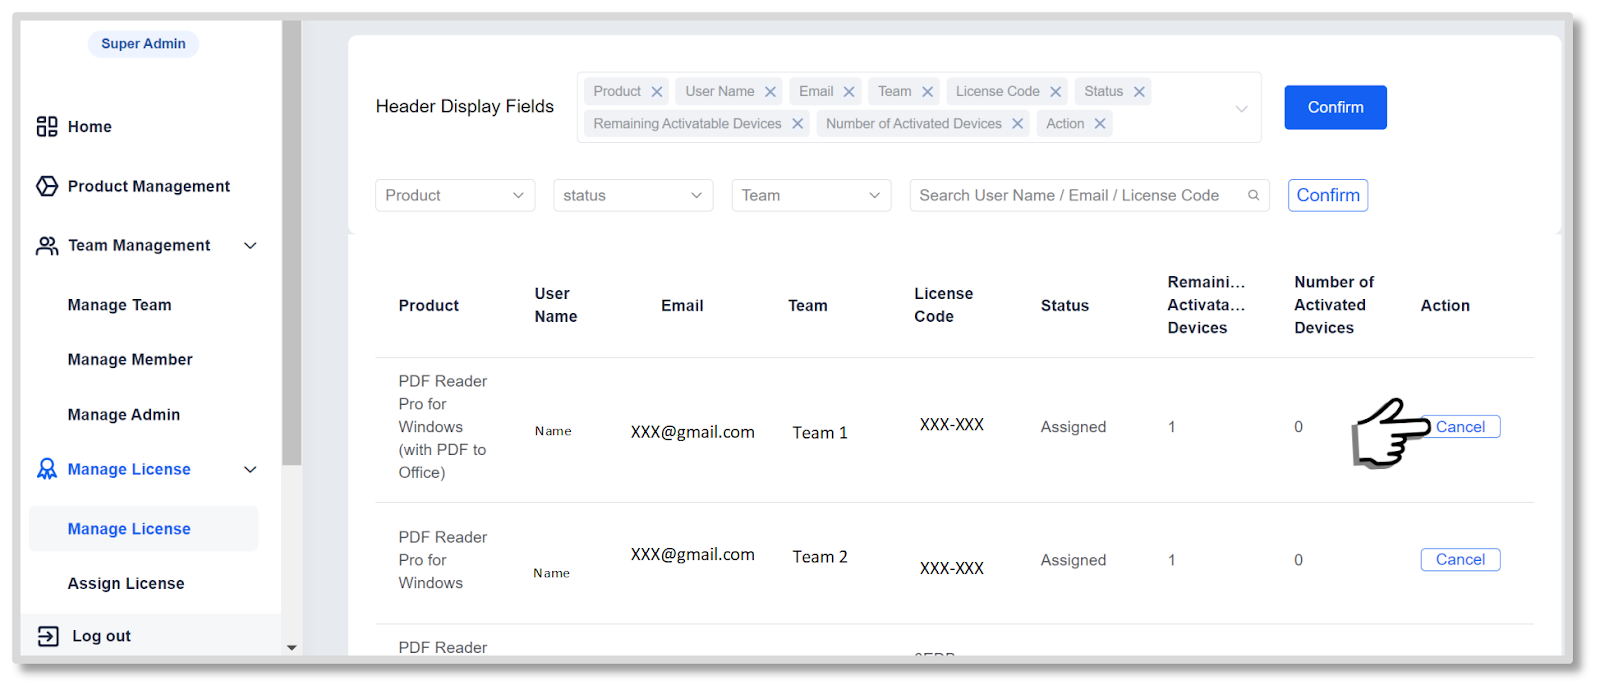Click the search magnifier icon

[1253, 195]
